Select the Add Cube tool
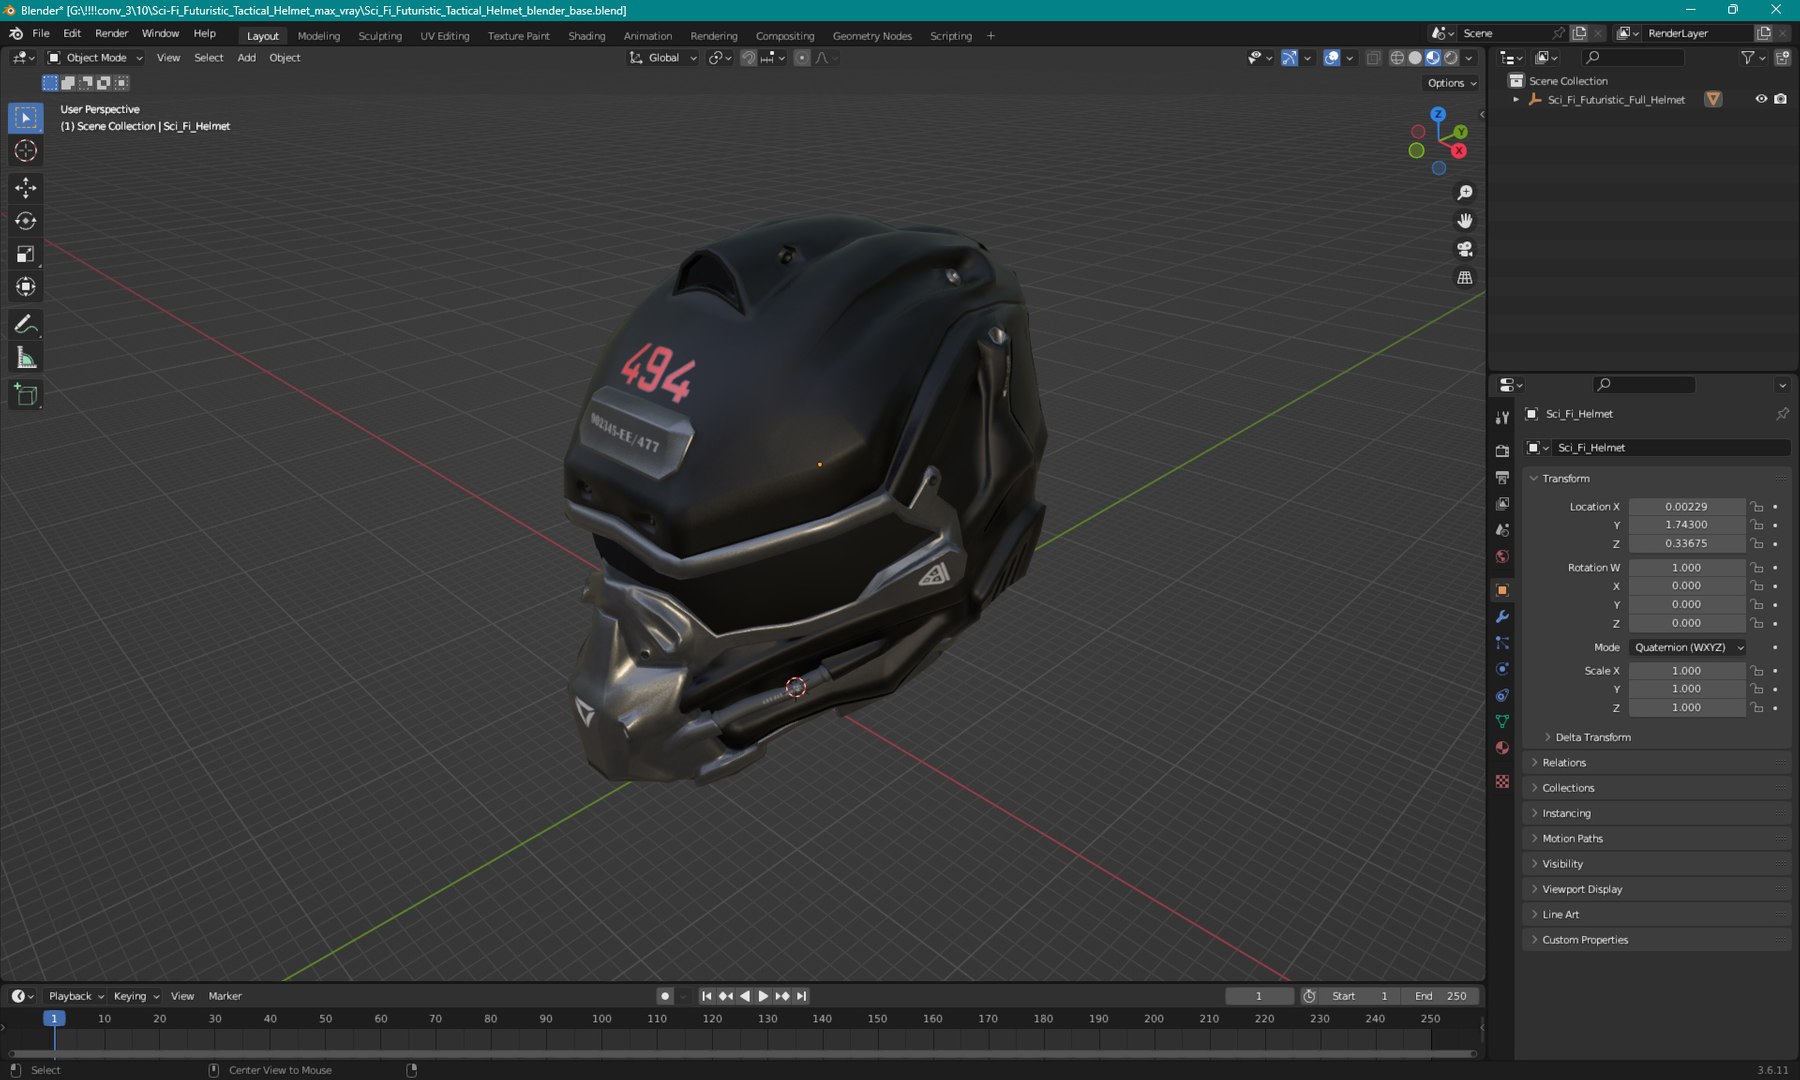 point(26,396)
